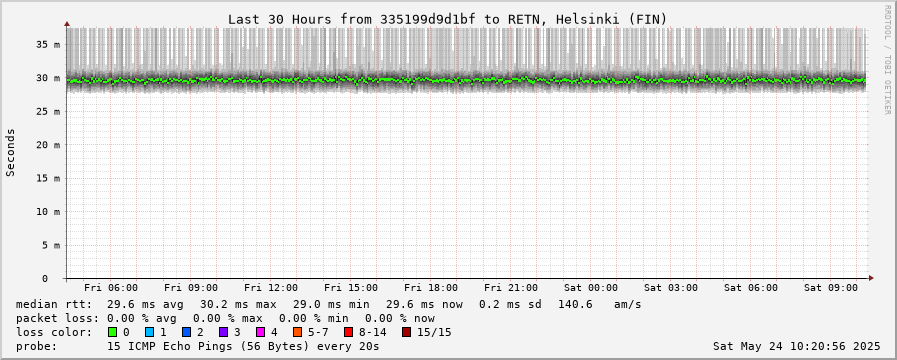Click the Sat 00:00 time axis label
This screenshot has width=897, height=360.
coord(590,288)
